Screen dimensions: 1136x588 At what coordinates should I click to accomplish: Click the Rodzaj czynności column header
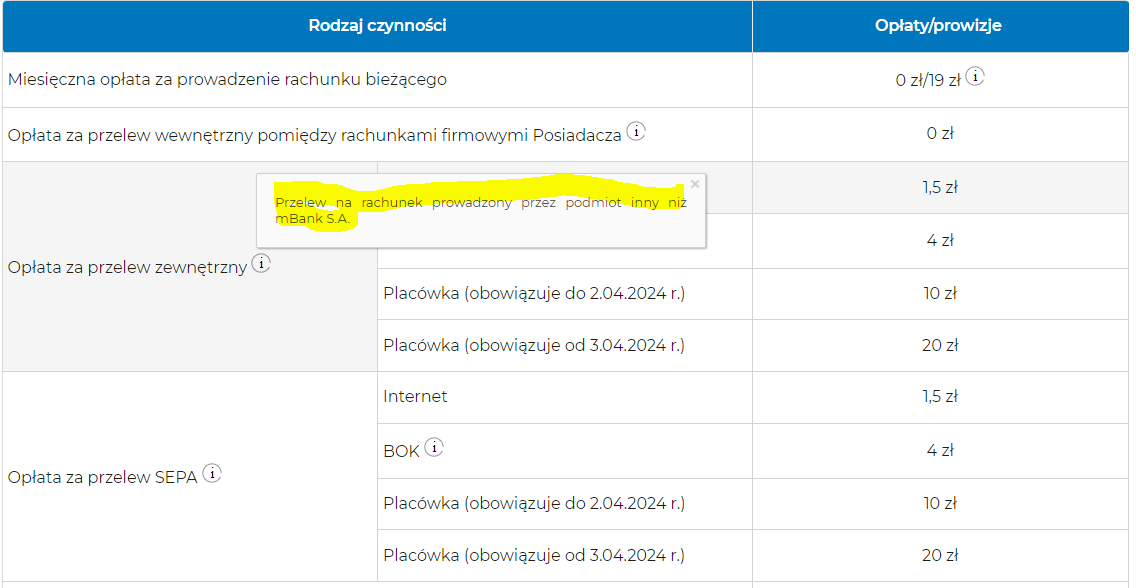pos(377,26)
